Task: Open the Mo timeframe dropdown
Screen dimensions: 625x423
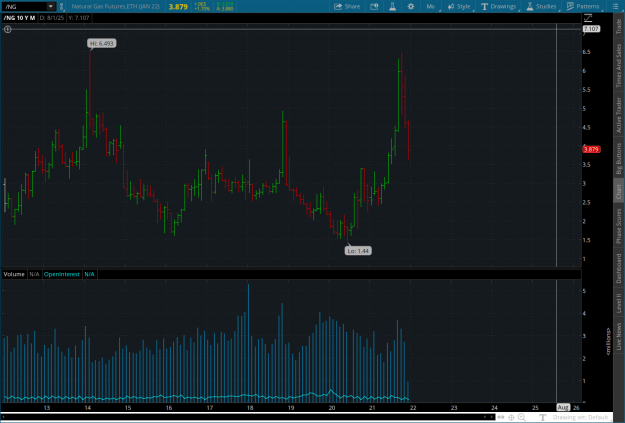Action: [x=431, y=6]
